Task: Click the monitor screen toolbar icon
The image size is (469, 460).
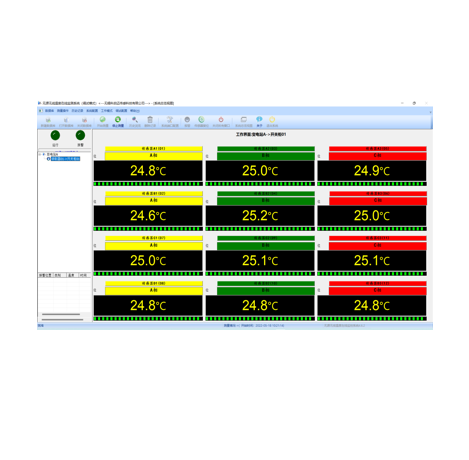Action: point(244,119)
